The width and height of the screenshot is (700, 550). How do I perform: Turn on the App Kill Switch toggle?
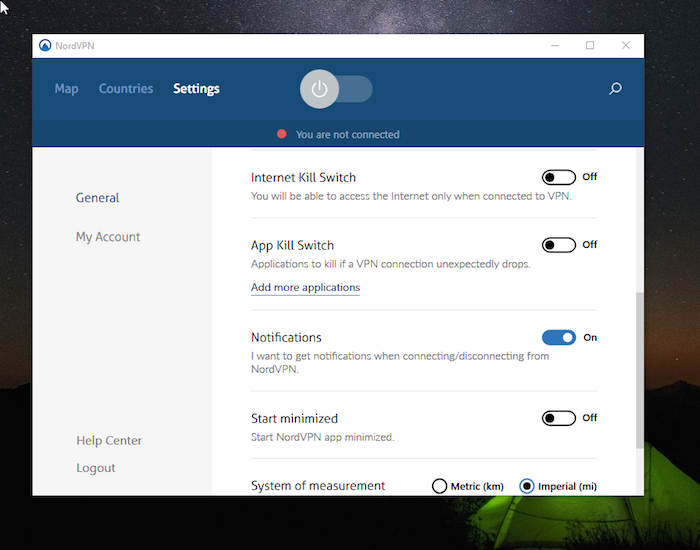pyautogui.click(x=558, y=245)
